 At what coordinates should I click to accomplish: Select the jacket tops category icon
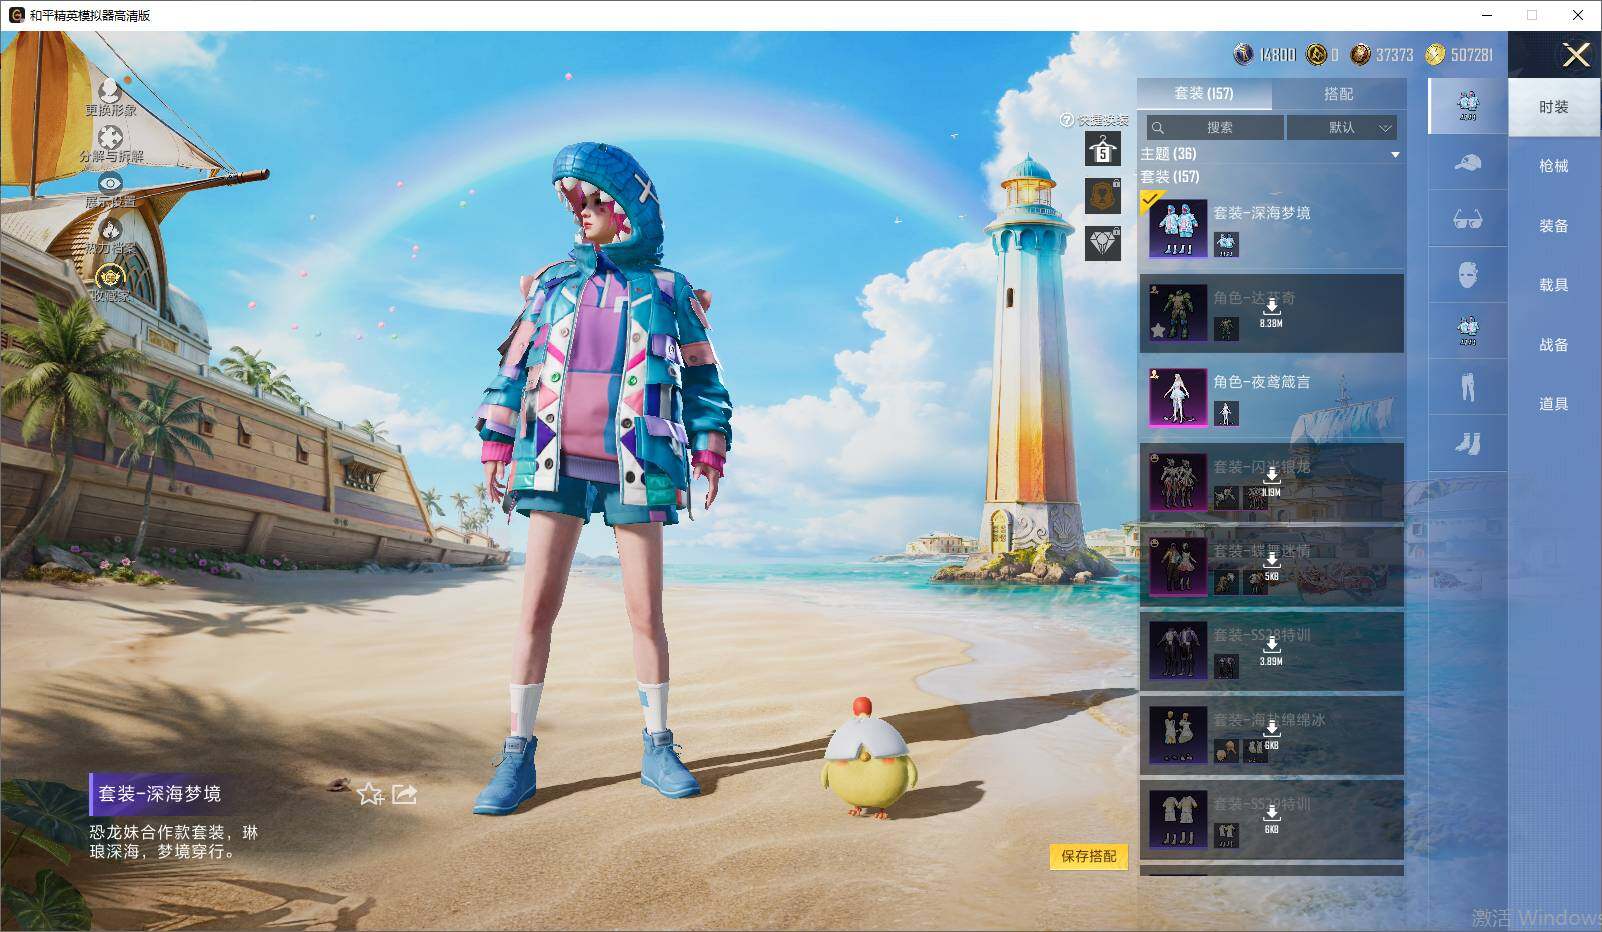(x=1467, y=331)
